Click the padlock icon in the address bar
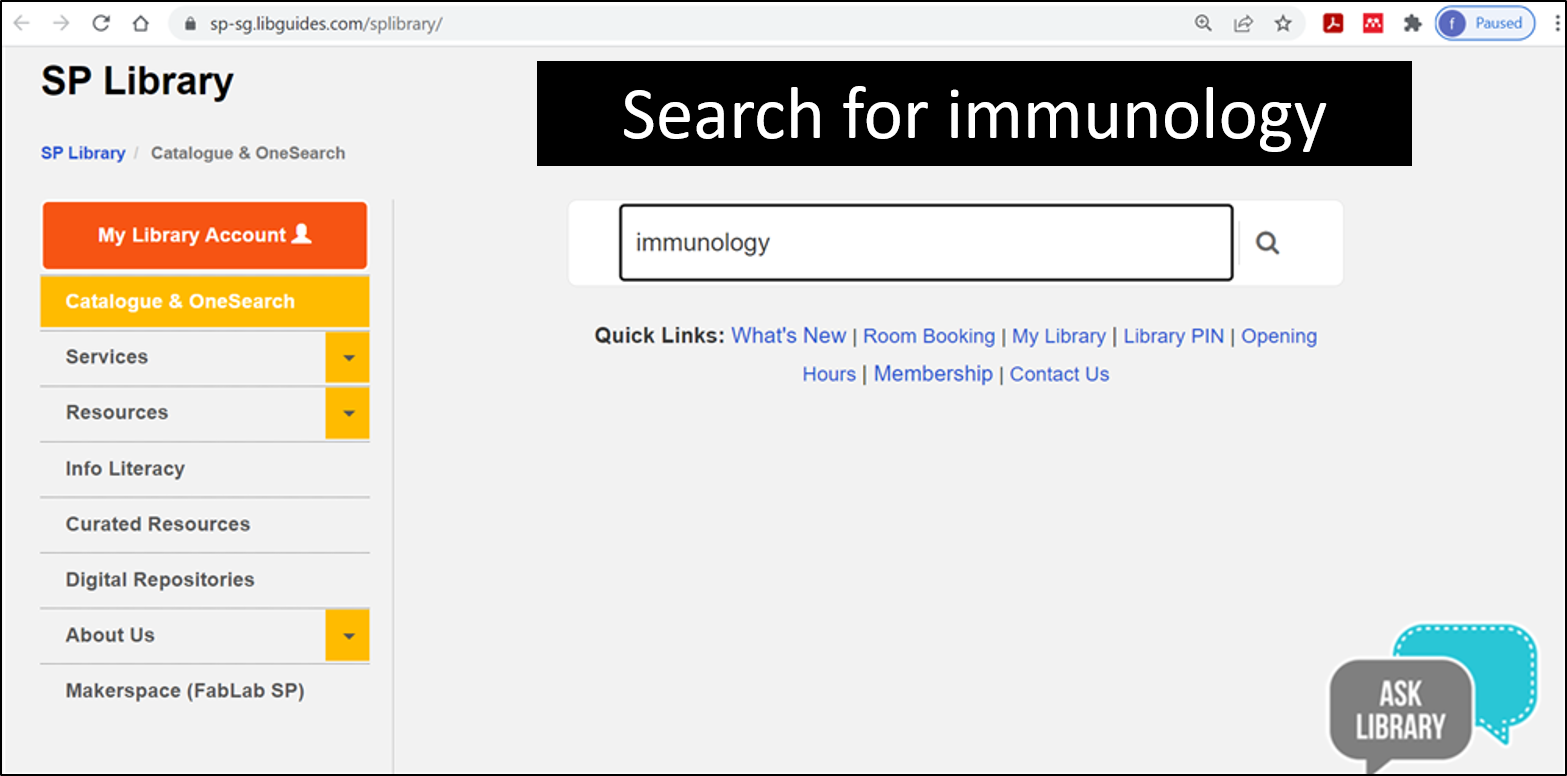 [189, 23]
